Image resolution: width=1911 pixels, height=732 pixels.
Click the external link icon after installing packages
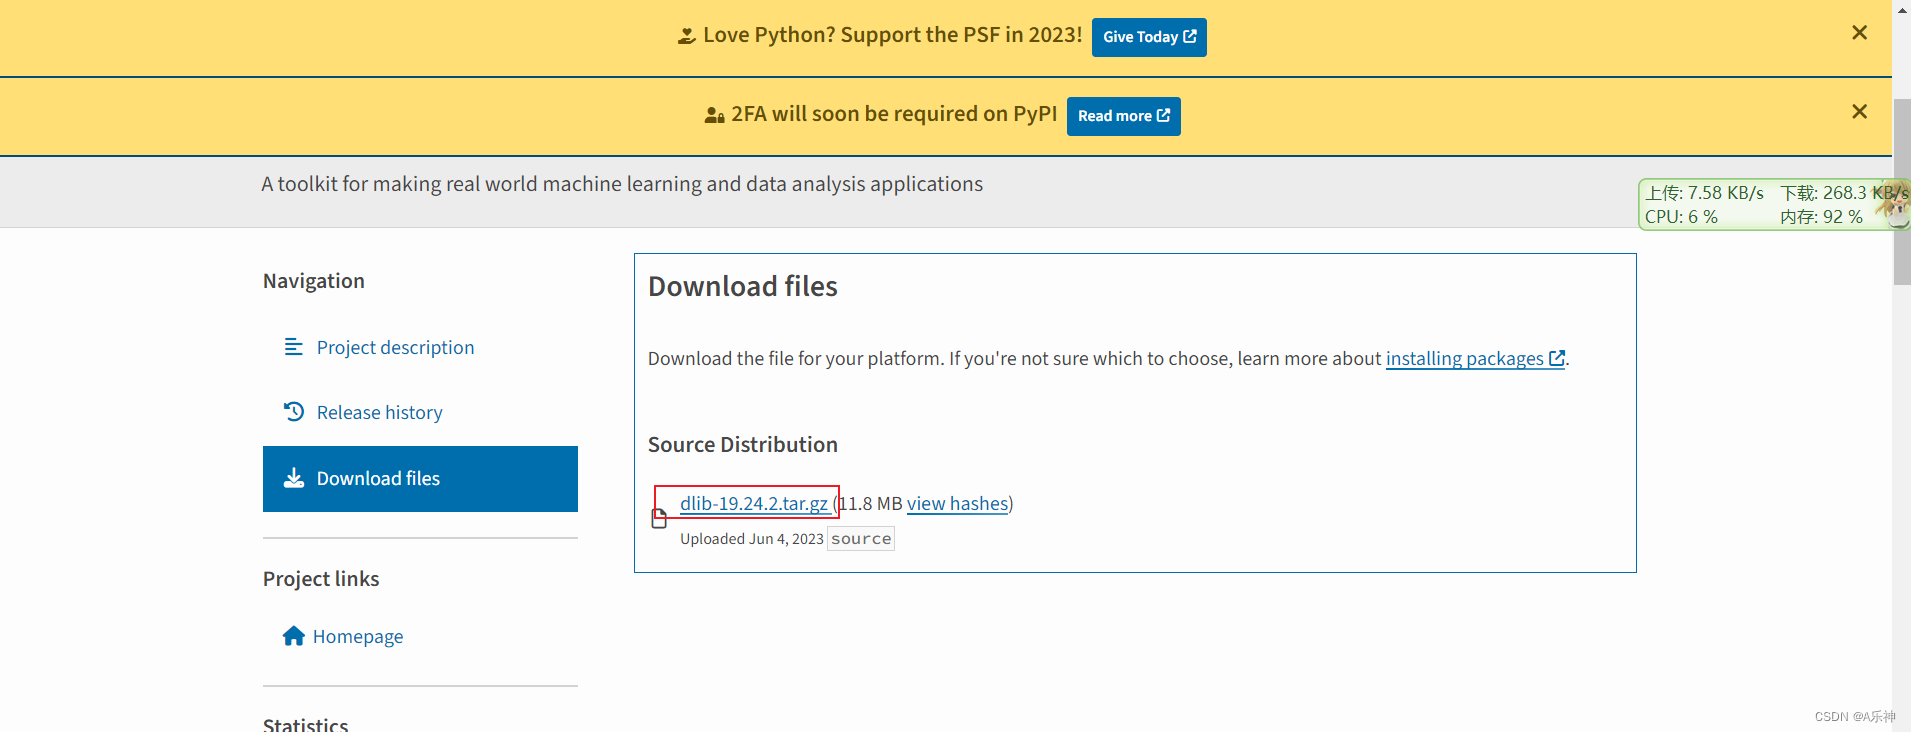click(1556, 358)
